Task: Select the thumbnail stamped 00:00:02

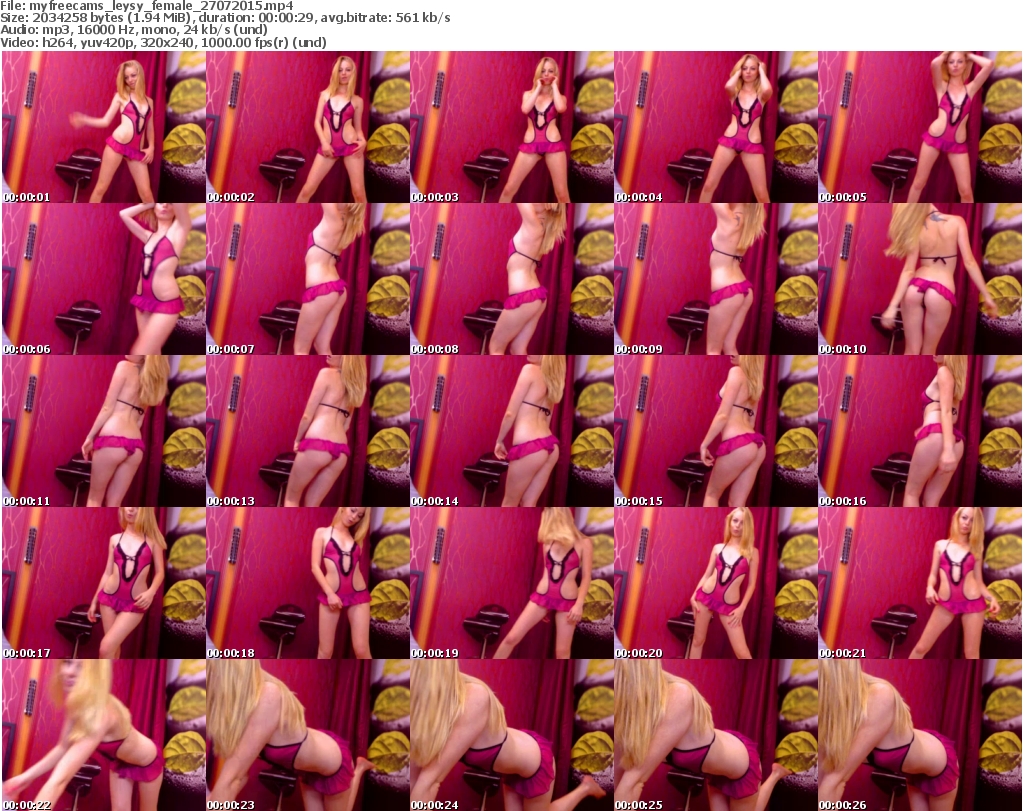Action: point(308,127)
